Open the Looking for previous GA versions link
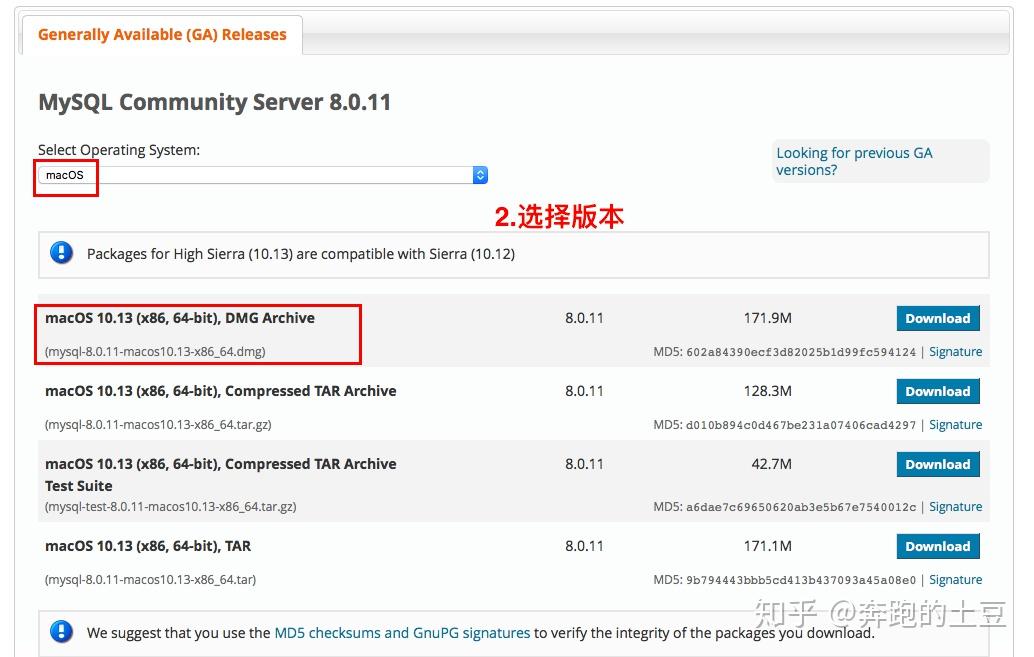The image size is (1034, 657). point(854,161)
